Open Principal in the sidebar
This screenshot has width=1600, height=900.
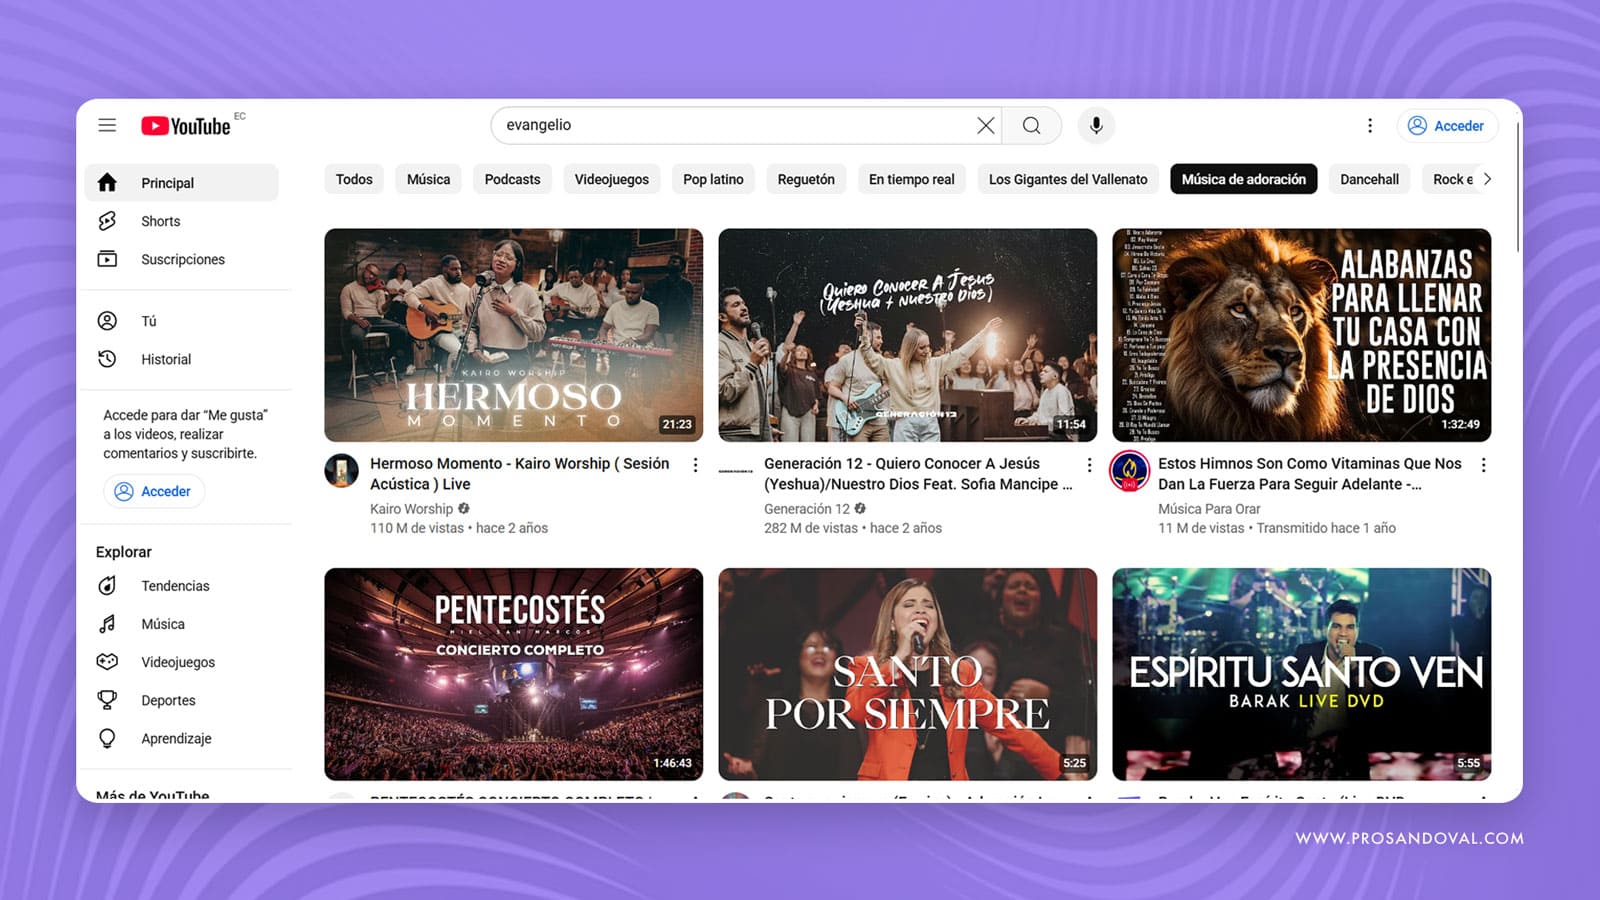click(x=181, y=183)
